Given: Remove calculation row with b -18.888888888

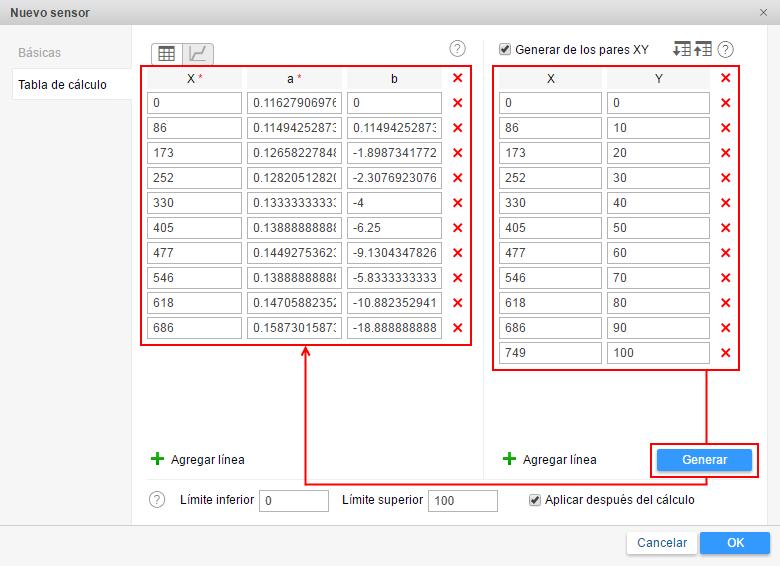Looking at the screenshot, I should (458, 328).
